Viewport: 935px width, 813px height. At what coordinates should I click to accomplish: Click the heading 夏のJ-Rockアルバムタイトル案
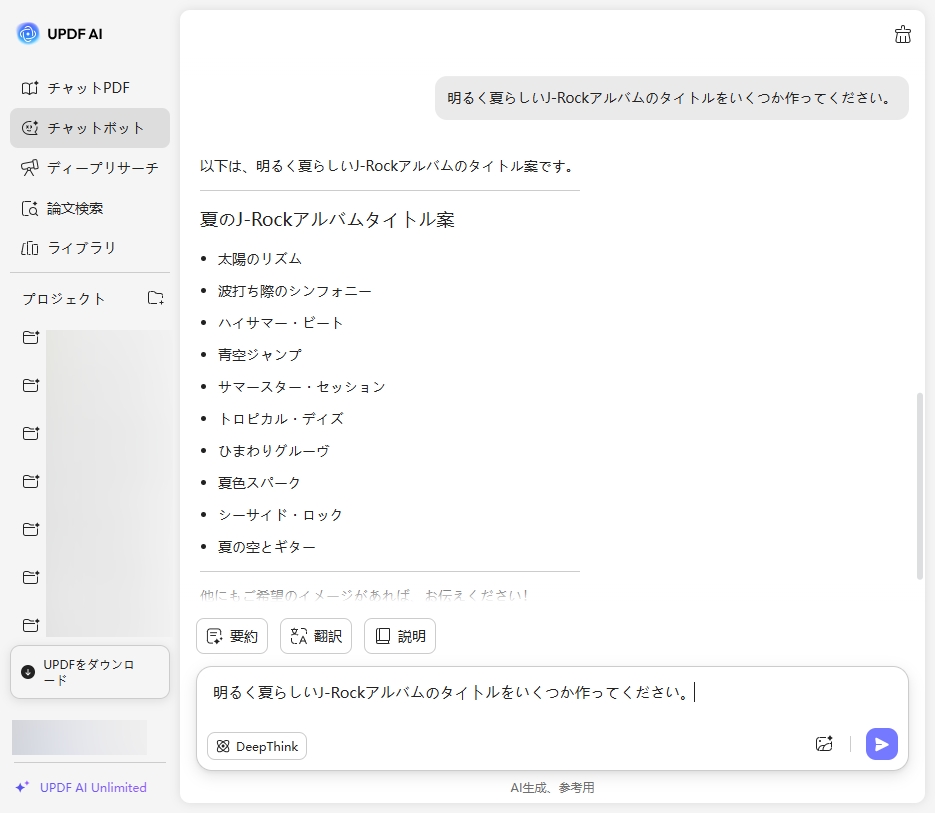[327, 220]
